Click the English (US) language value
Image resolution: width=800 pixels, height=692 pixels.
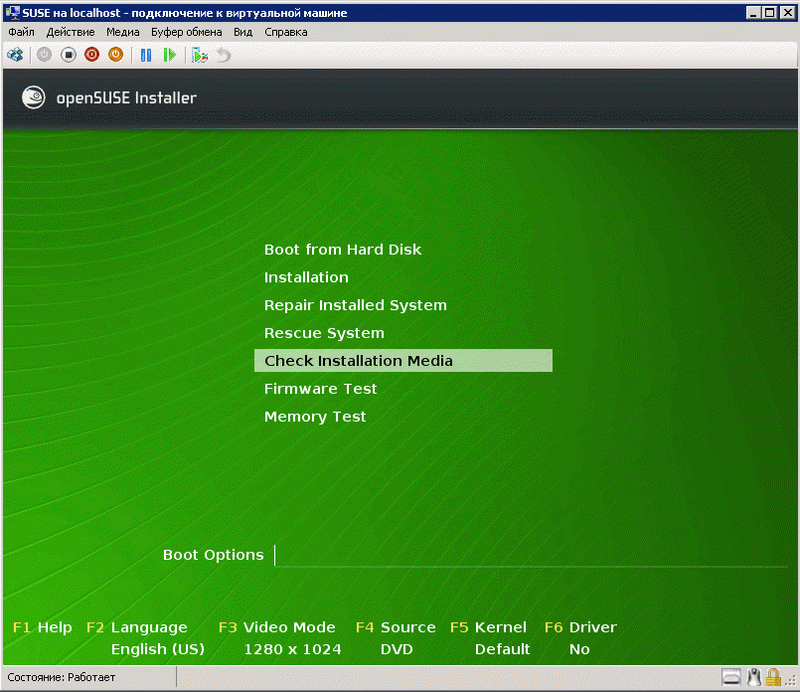(158, 649)
